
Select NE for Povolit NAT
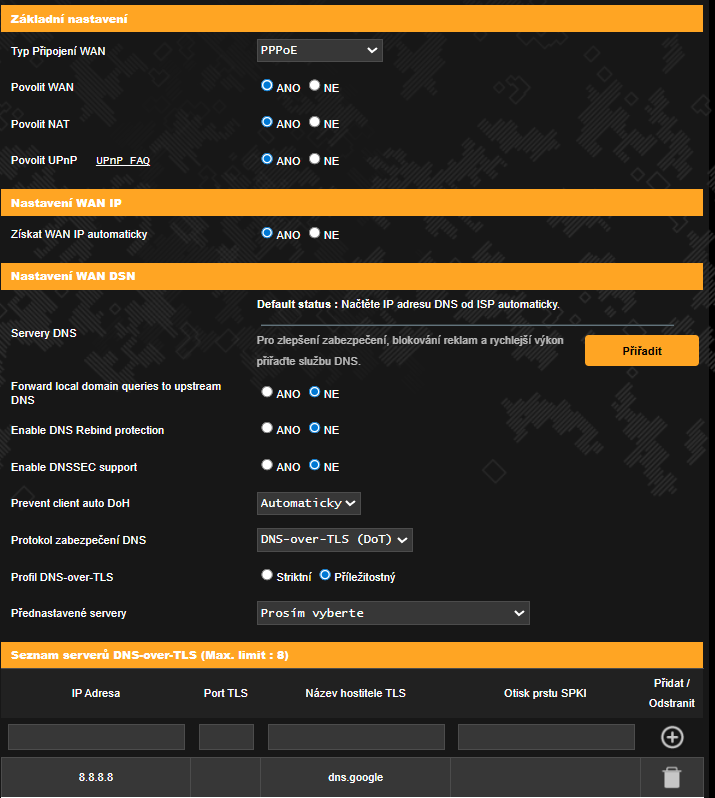[315, 122]
